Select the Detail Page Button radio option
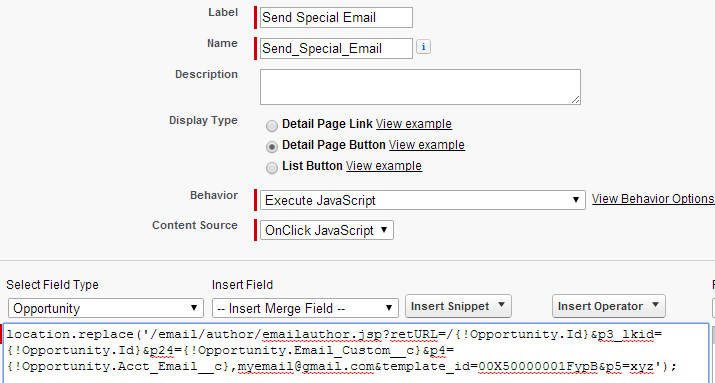Viewport: 715px width, 383px height. 272,147
